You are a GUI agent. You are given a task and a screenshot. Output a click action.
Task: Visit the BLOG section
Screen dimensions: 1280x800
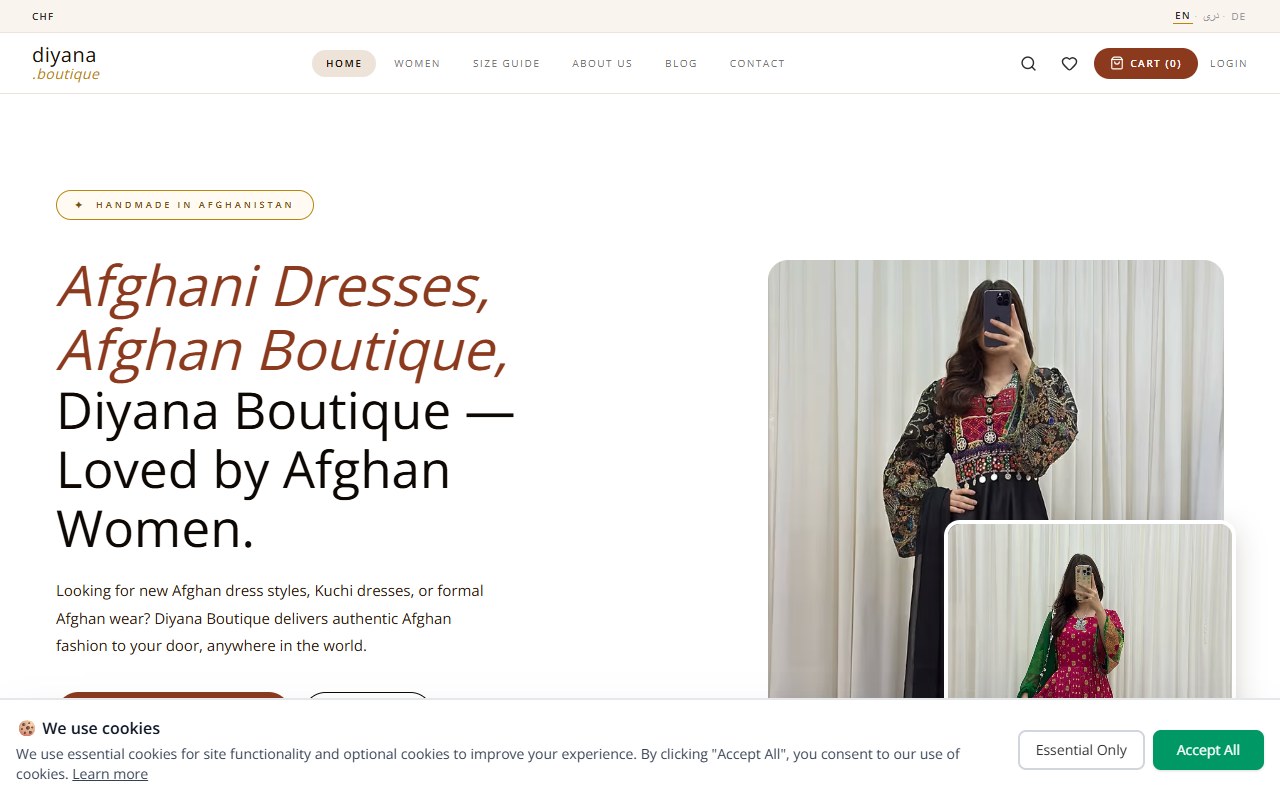coord(681,64)
